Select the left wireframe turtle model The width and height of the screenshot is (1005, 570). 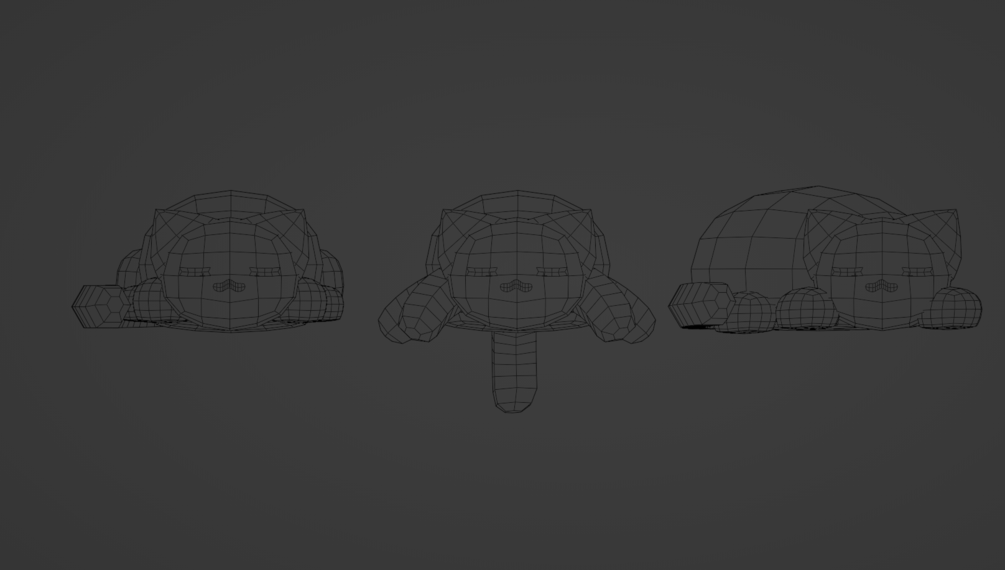point(208,261)
